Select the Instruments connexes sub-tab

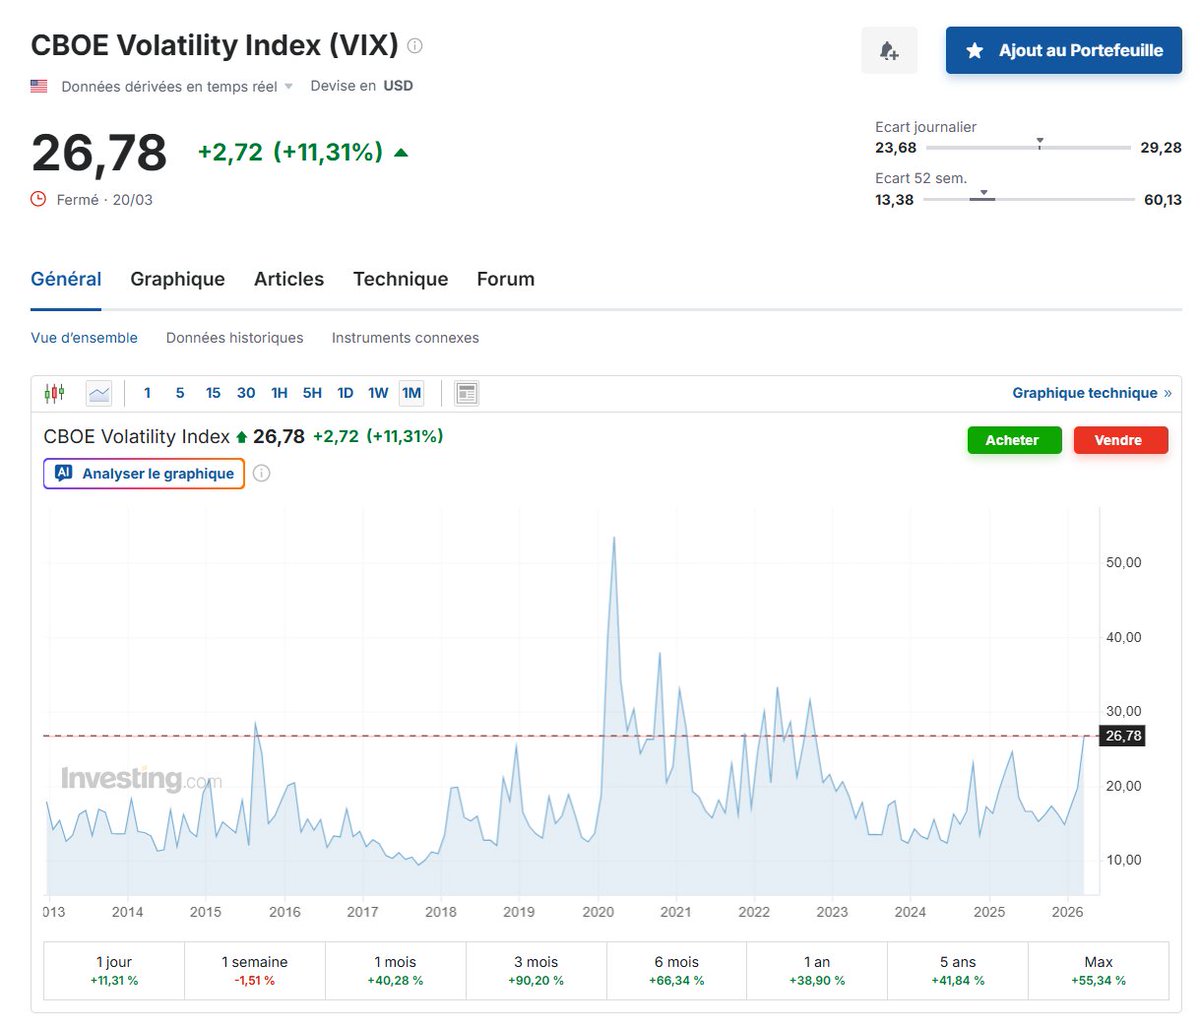coord(405,338)
